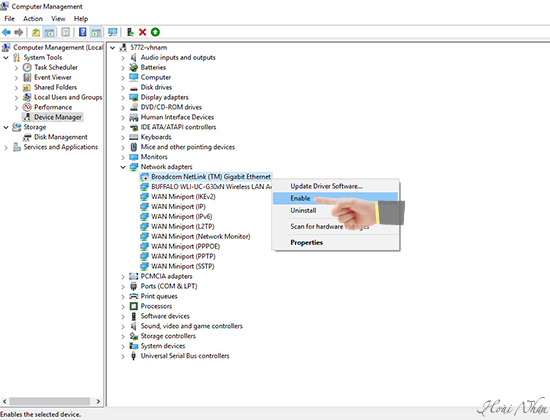Screen dimensions: 550x420
Task: Collapse the Network adapters category
Action: click(123, 167)
